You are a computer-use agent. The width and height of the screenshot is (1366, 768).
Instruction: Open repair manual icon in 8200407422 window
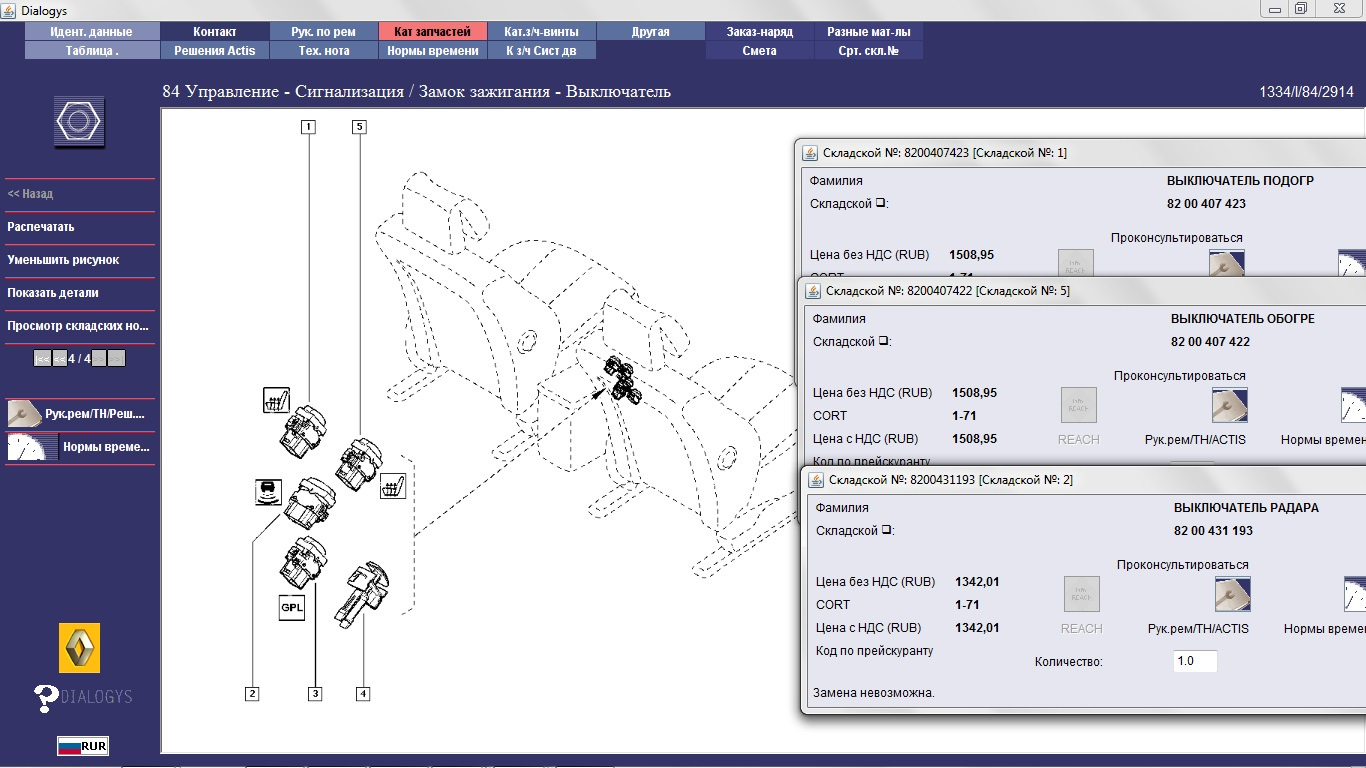coord(1229,405)
